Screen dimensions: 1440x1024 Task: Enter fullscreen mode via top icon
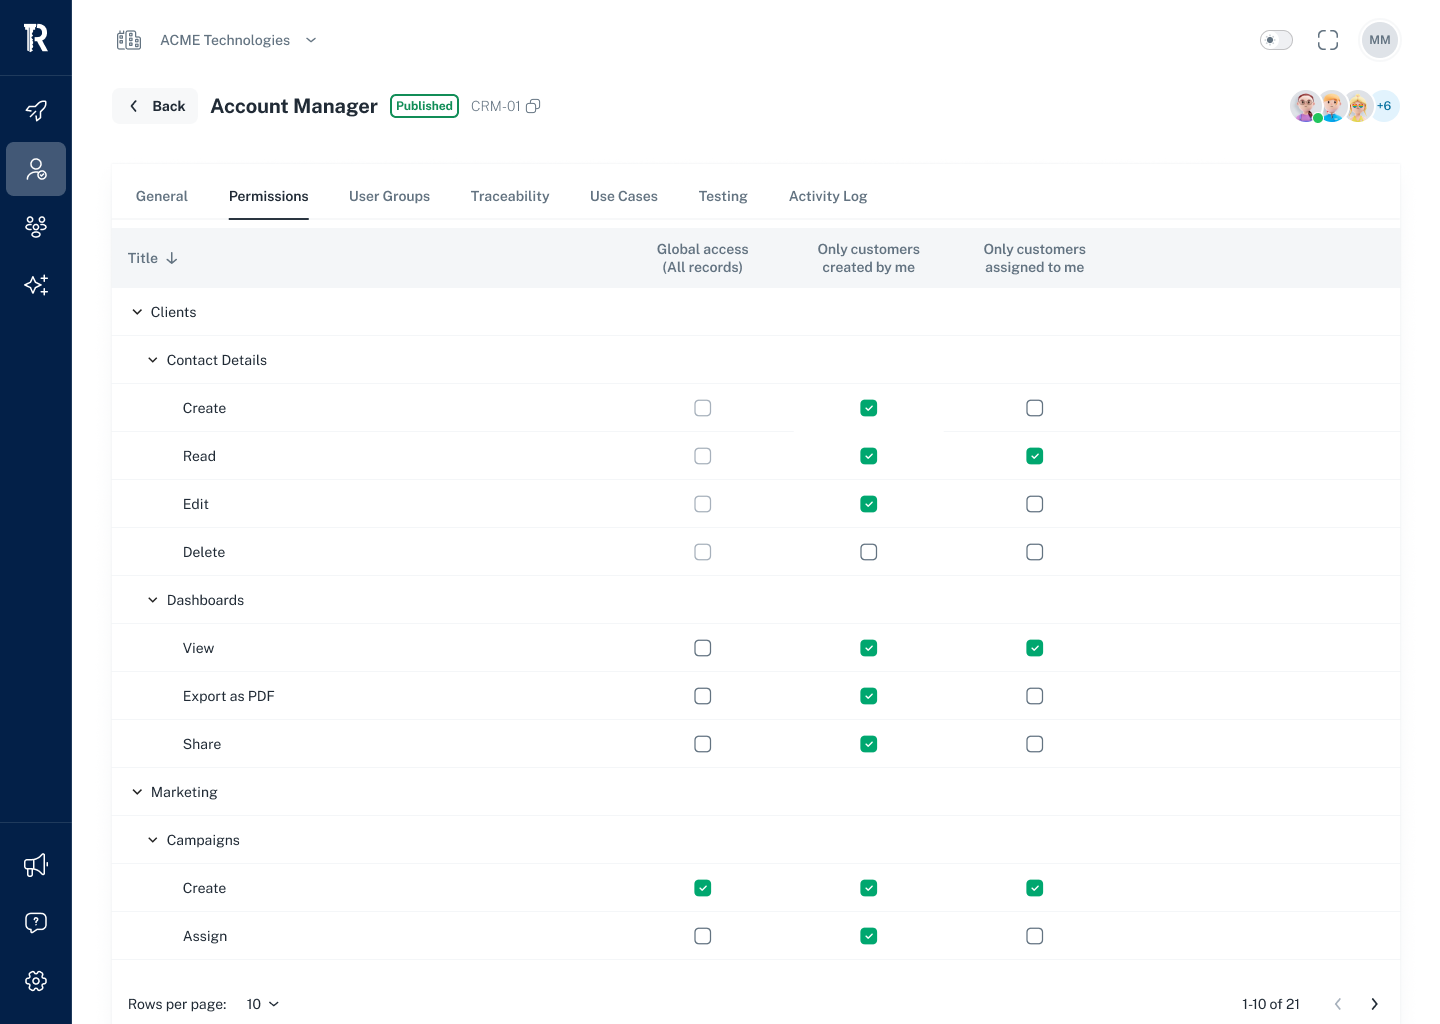coord(1328,40)
